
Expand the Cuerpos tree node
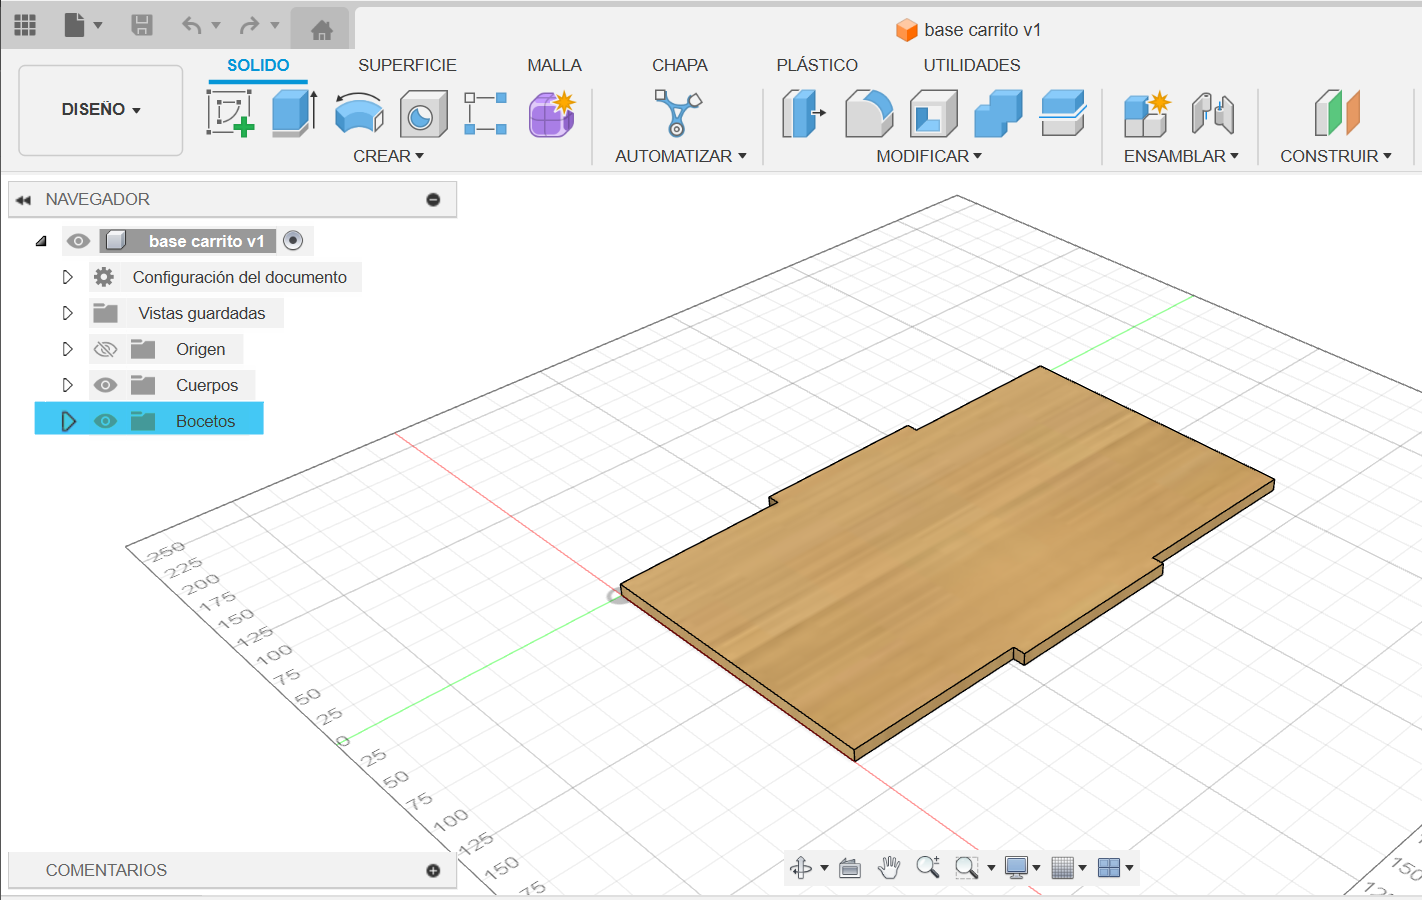pyautogui.click(x=68, y=384)
